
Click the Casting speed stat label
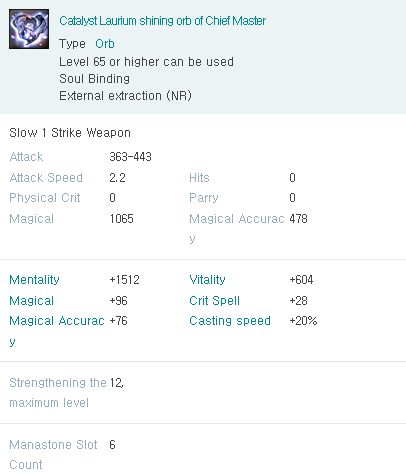click(230, 321)
